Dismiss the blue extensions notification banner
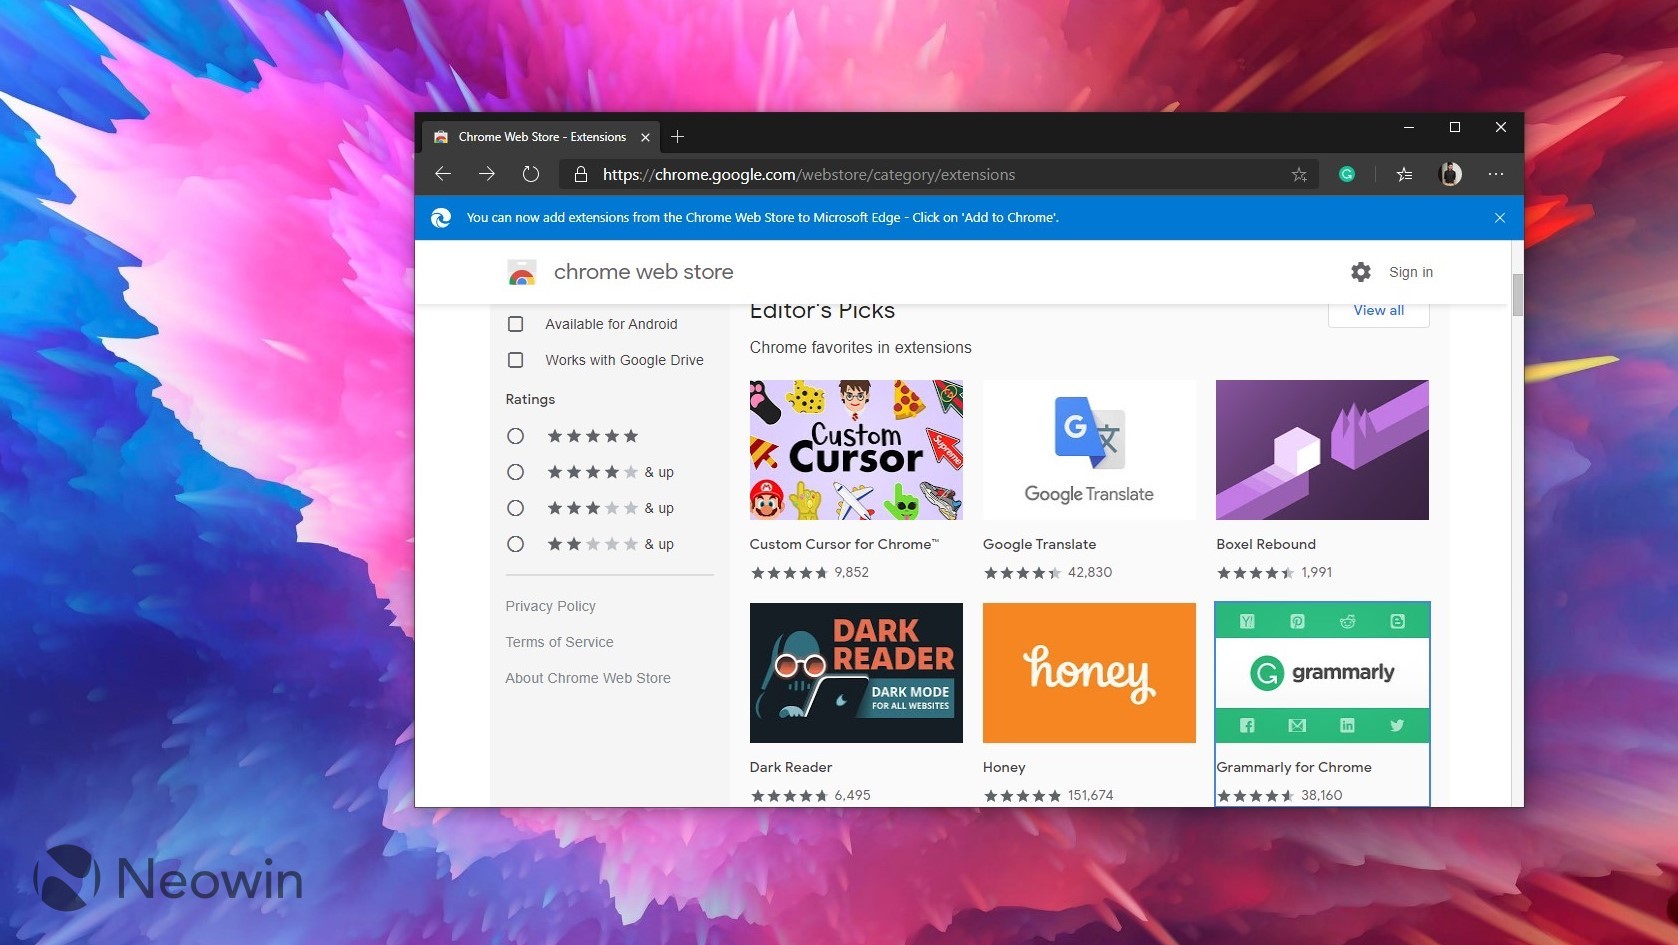 coord(1499,217)
